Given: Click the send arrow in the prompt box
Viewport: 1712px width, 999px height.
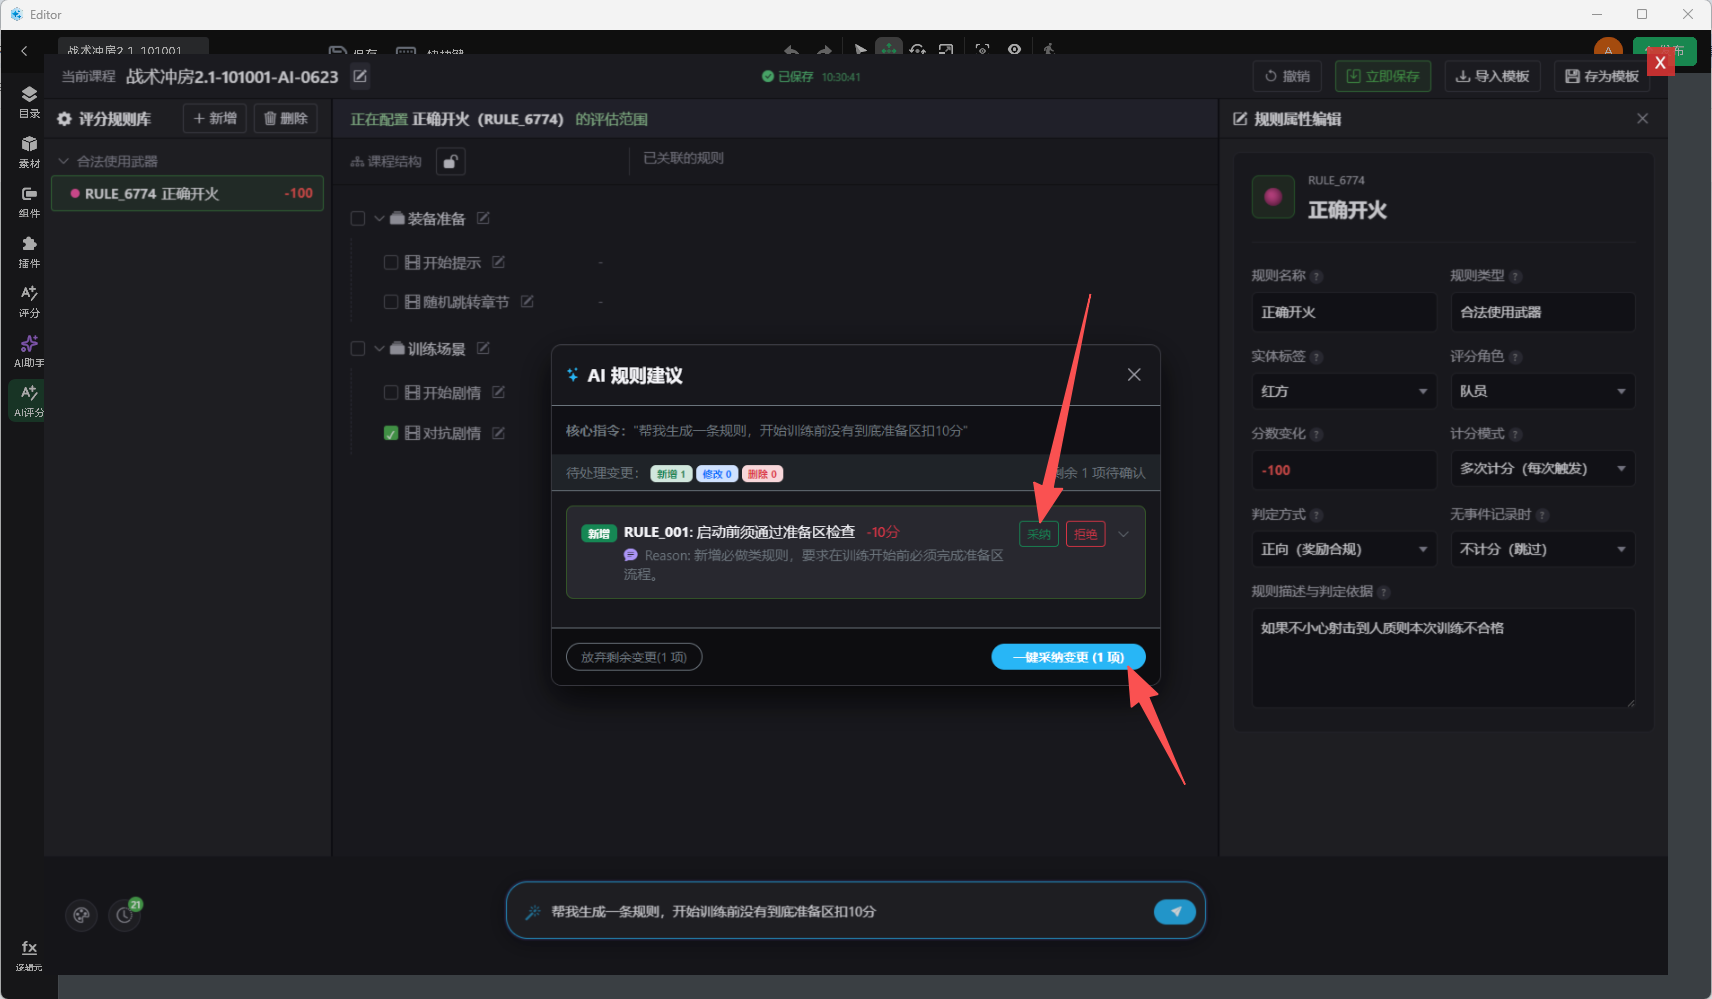Looking at the screenshot, I should (1175, 911).
